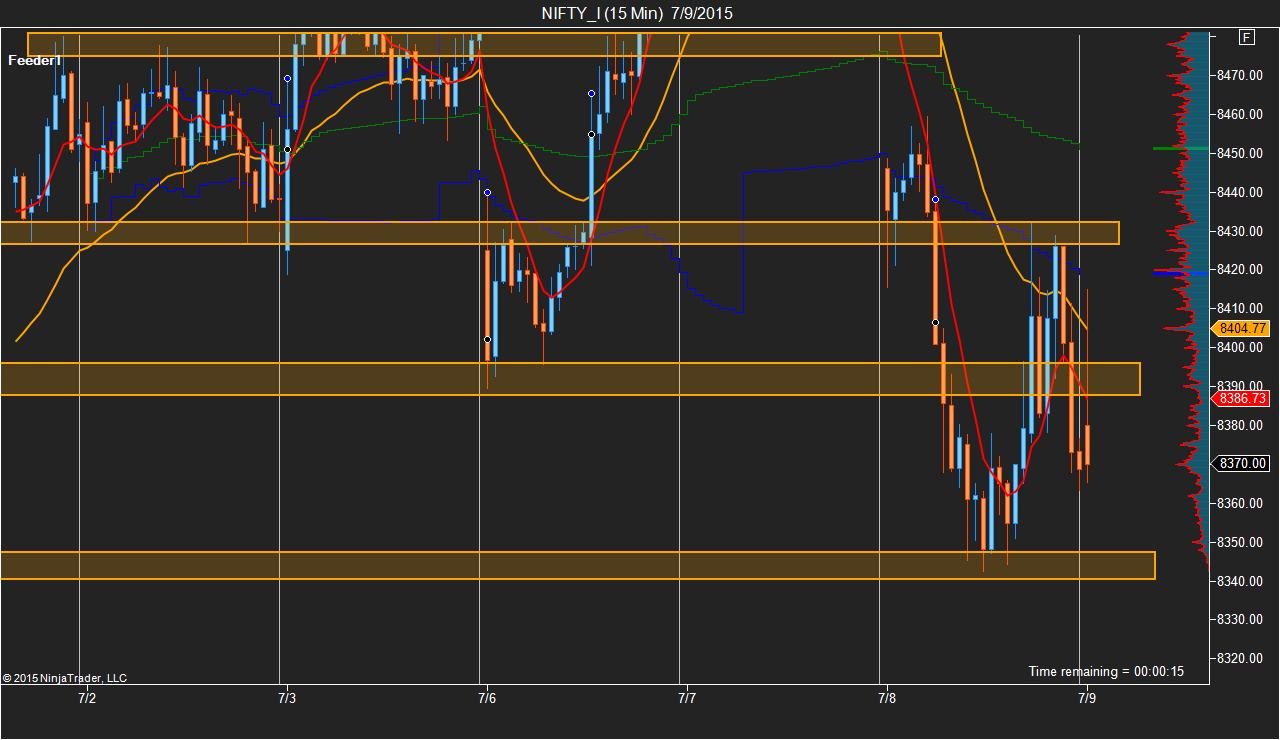
Task: Click the 8450.00 price axis label
Action: pyautogui.click(x=1239, y=153)
